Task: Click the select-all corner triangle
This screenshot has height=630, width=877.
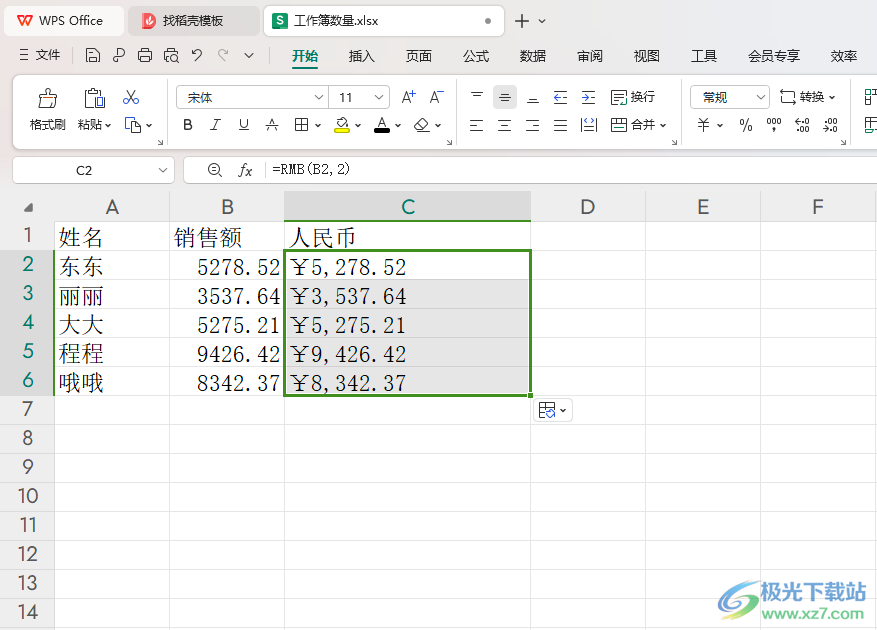Action: [28, 208]
